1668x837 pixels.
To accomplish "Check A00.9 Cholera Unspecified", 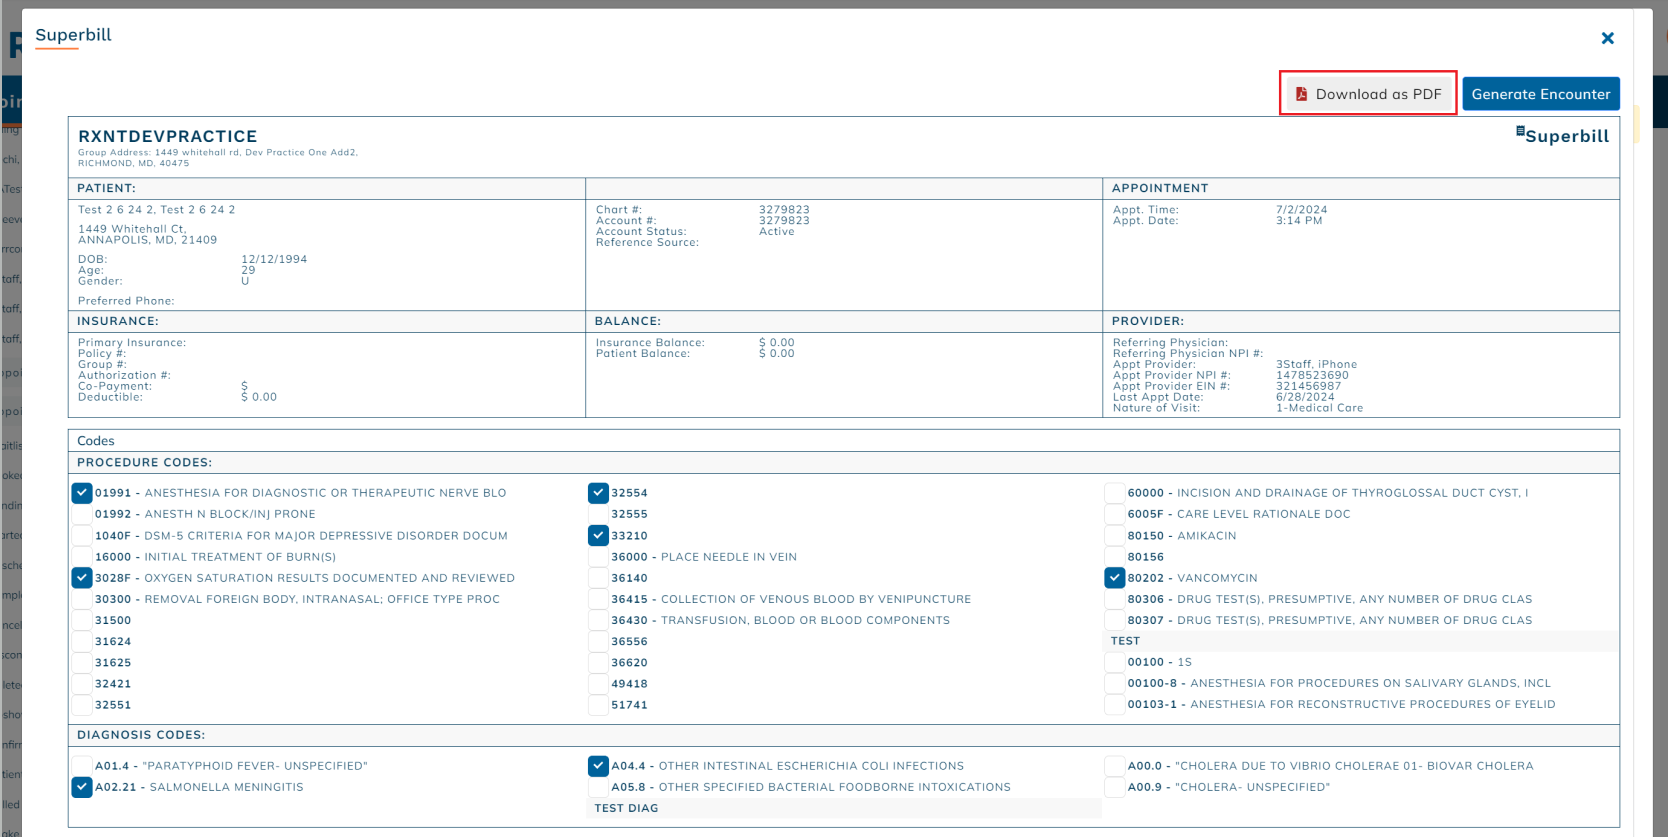I will [x=1114, y=787].
